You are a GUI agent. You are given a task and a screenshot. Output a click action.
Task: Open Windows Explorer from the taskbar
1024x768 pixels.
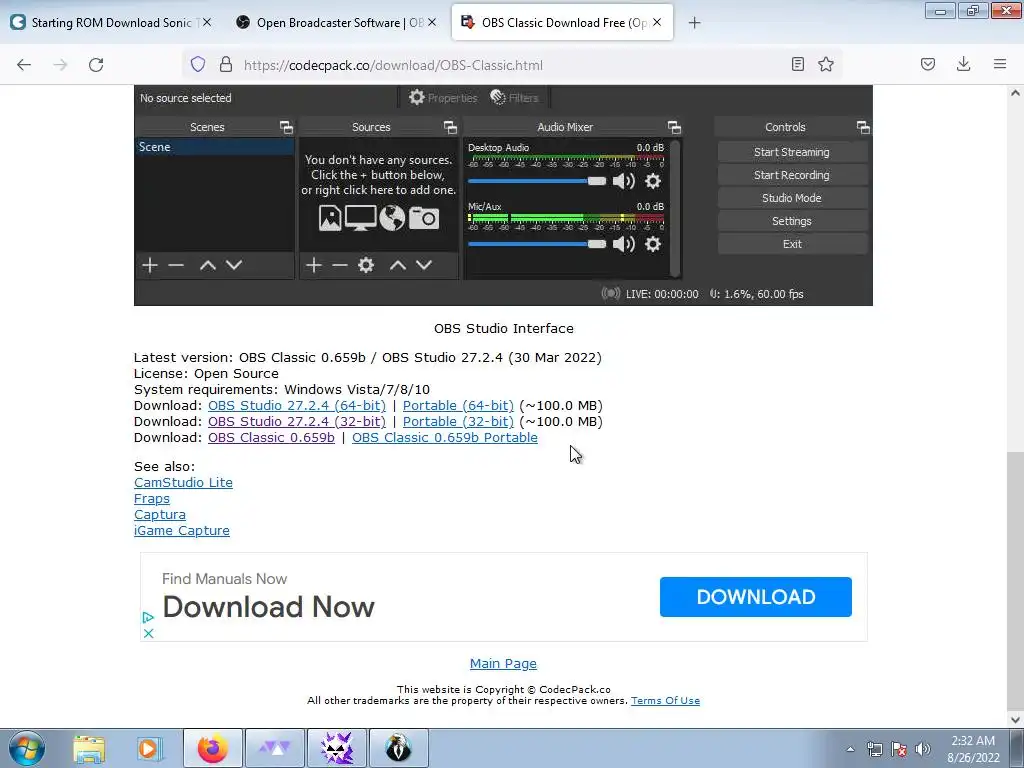[x=89, y=748]
